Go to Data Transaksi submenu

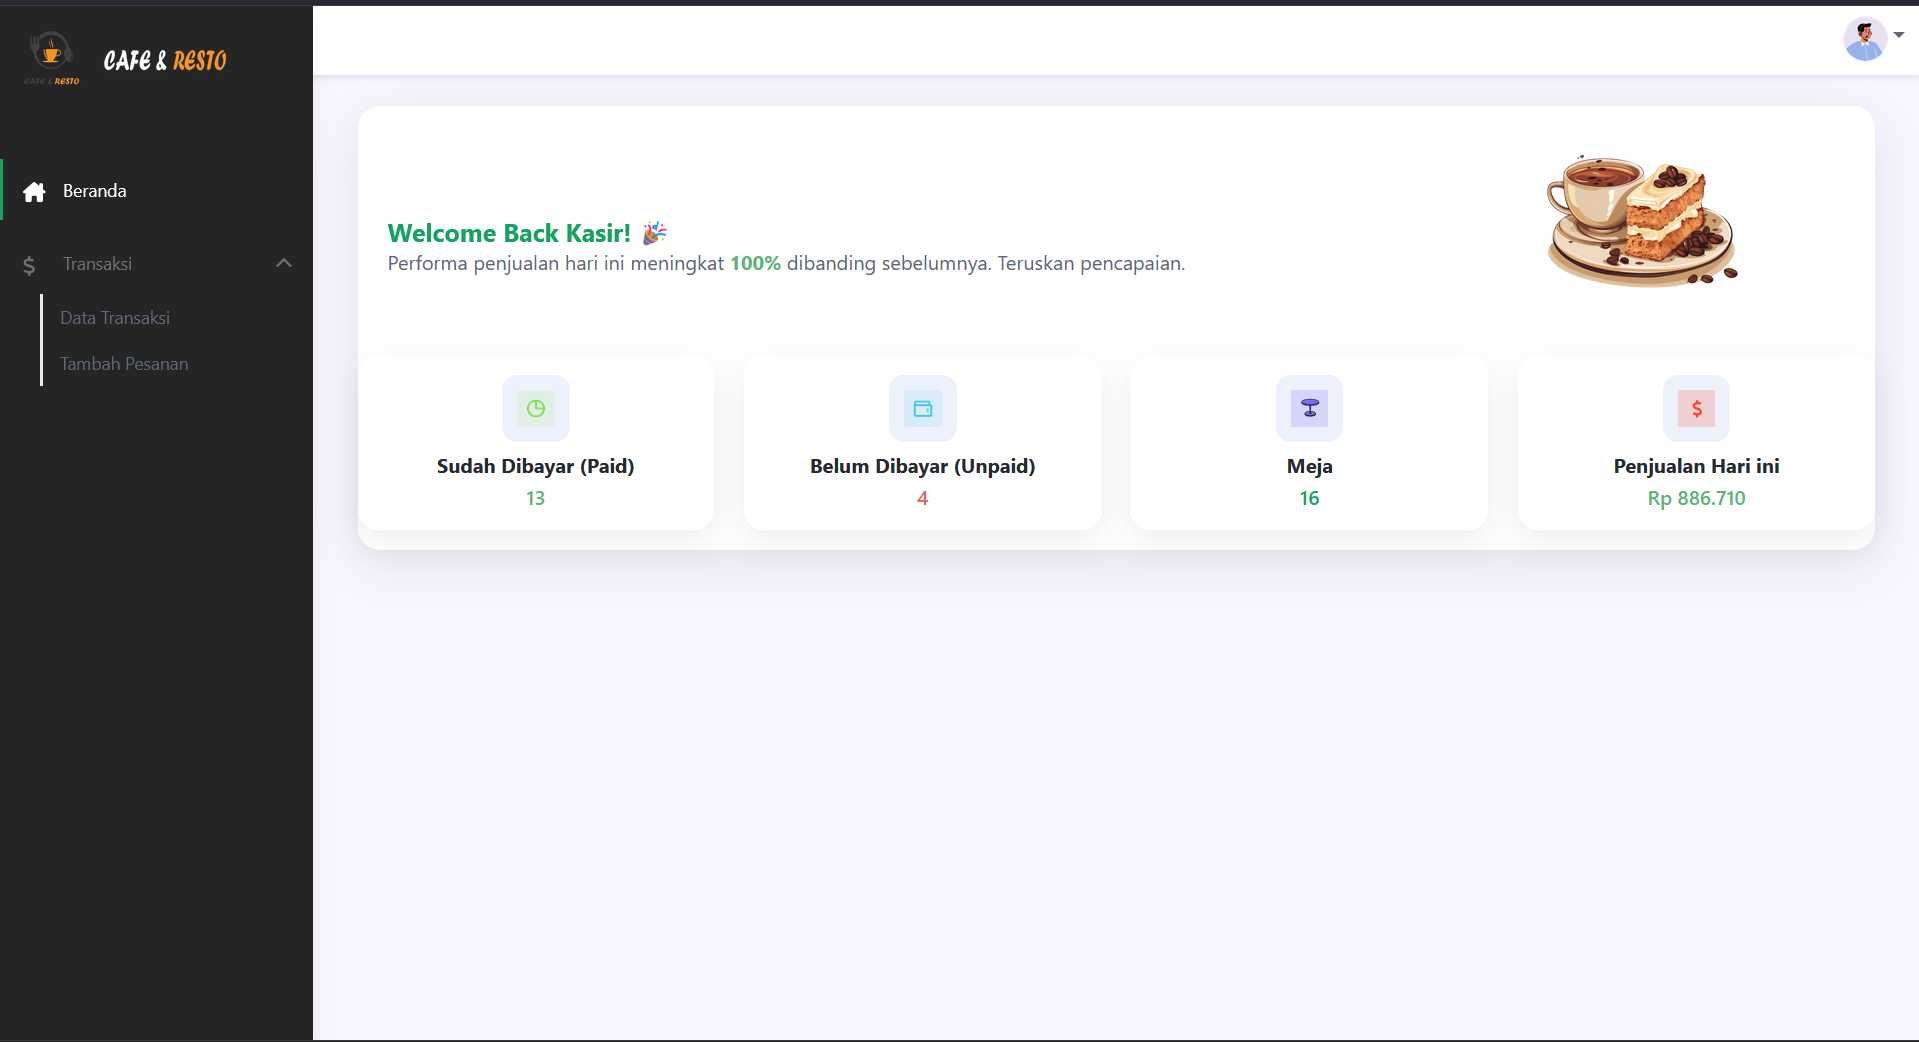pos(115,318)
